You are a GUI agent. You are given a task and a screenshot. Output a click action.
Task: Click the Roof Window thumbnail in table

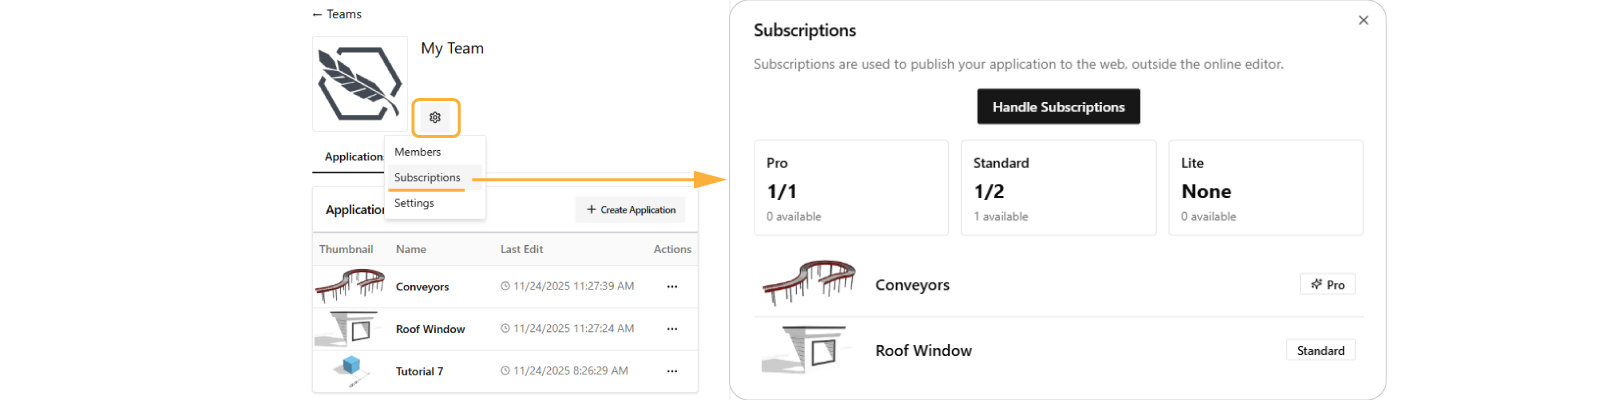coord(348,328)
